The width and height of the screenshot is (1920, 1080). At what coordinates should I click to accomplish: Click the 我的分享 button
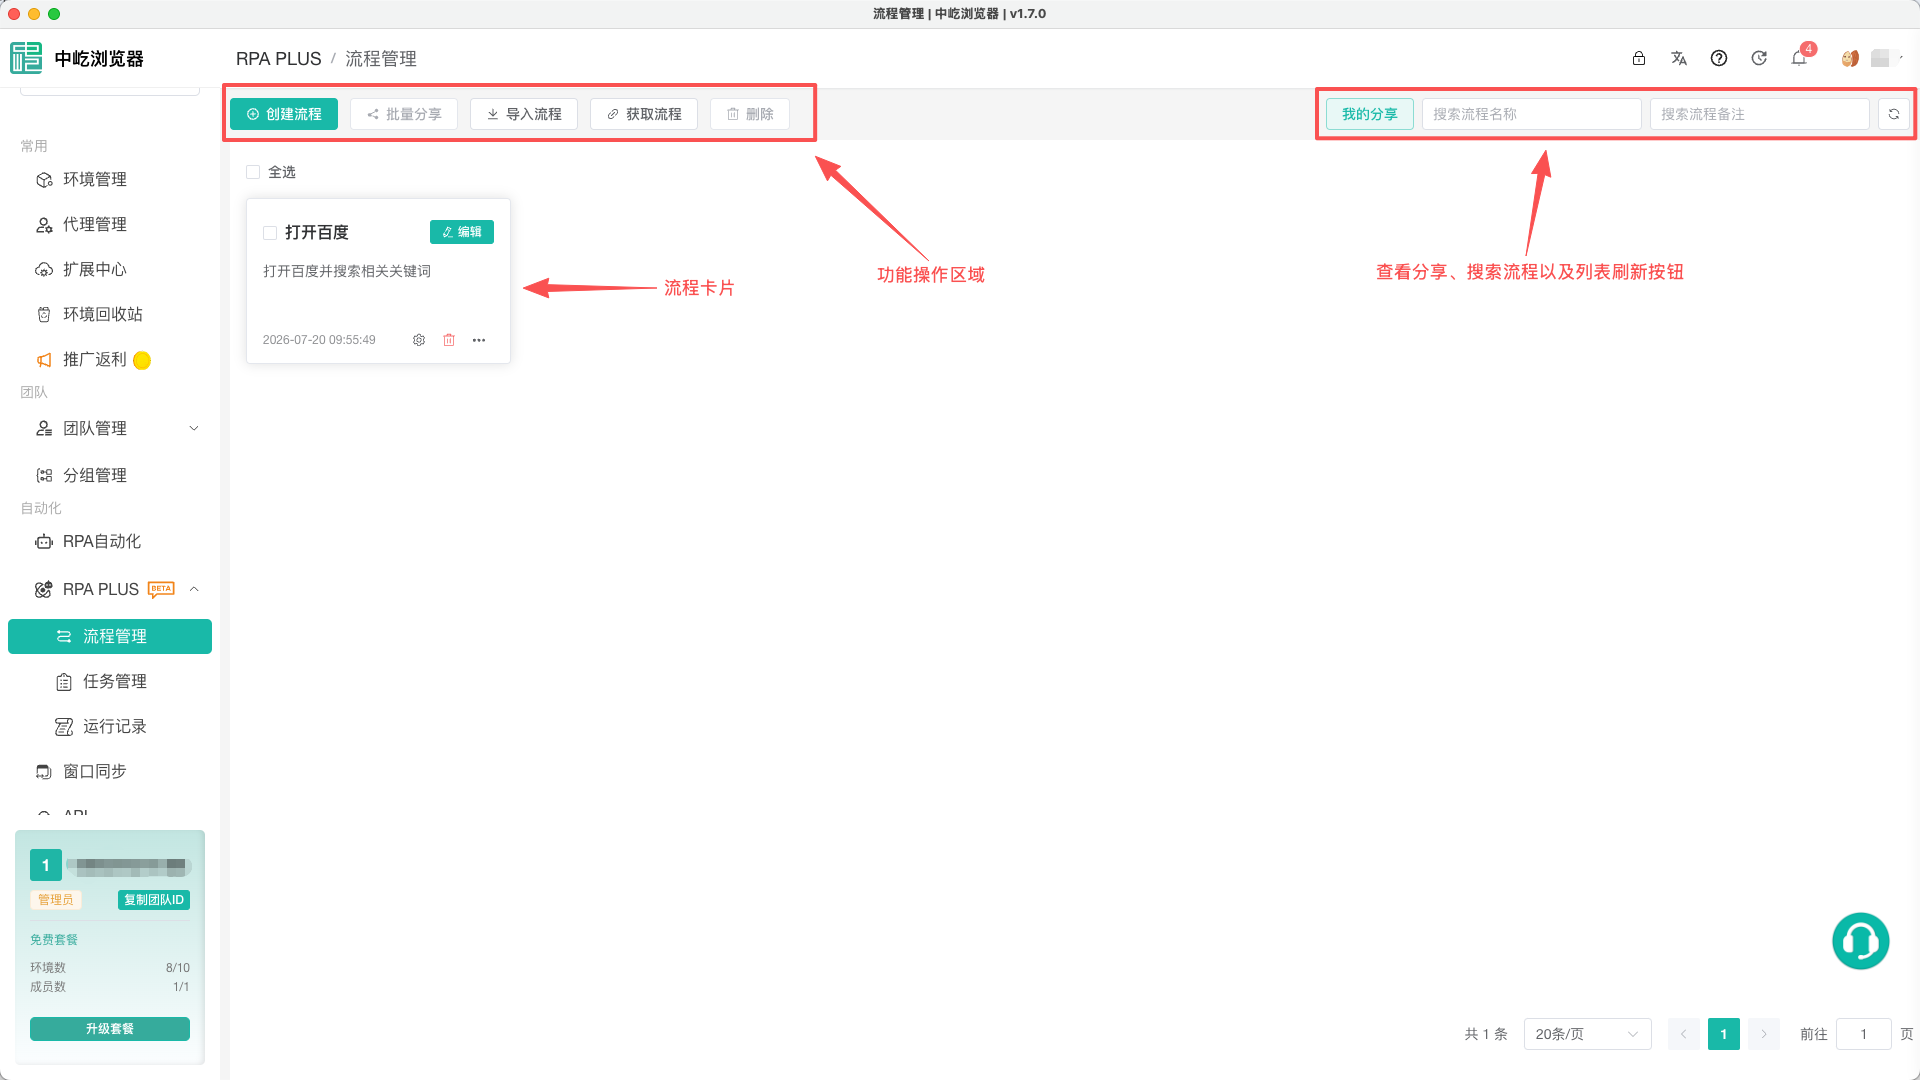[1370, 114]
